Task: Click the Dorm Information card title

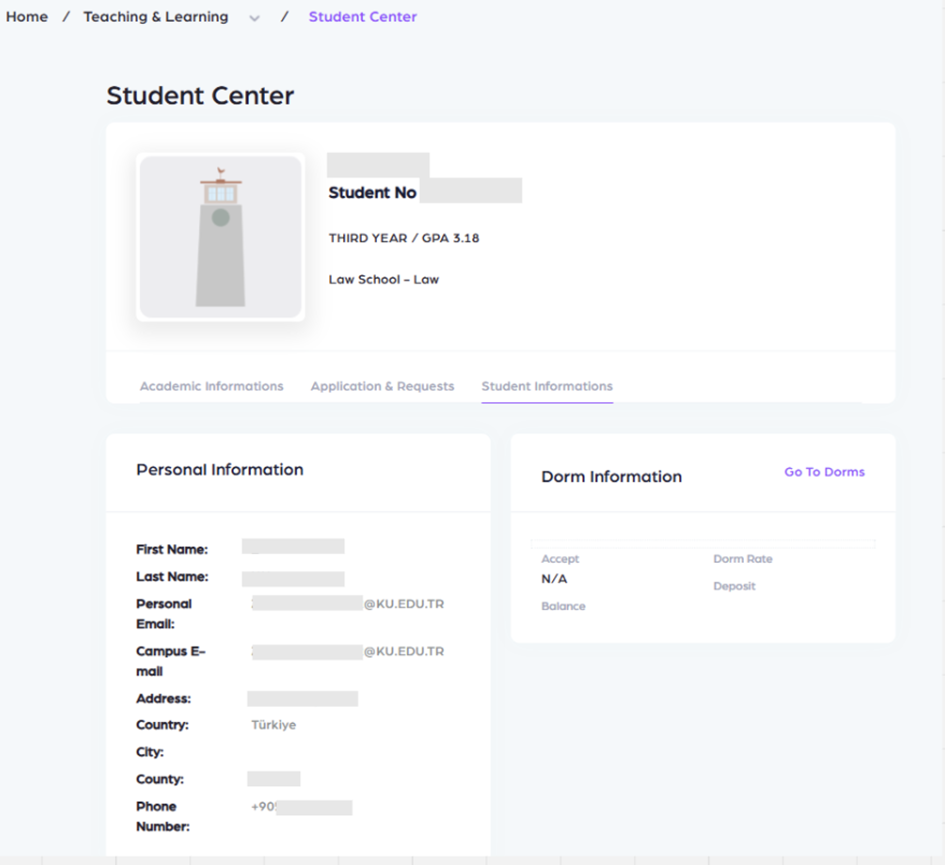Action: click(611, 477)
